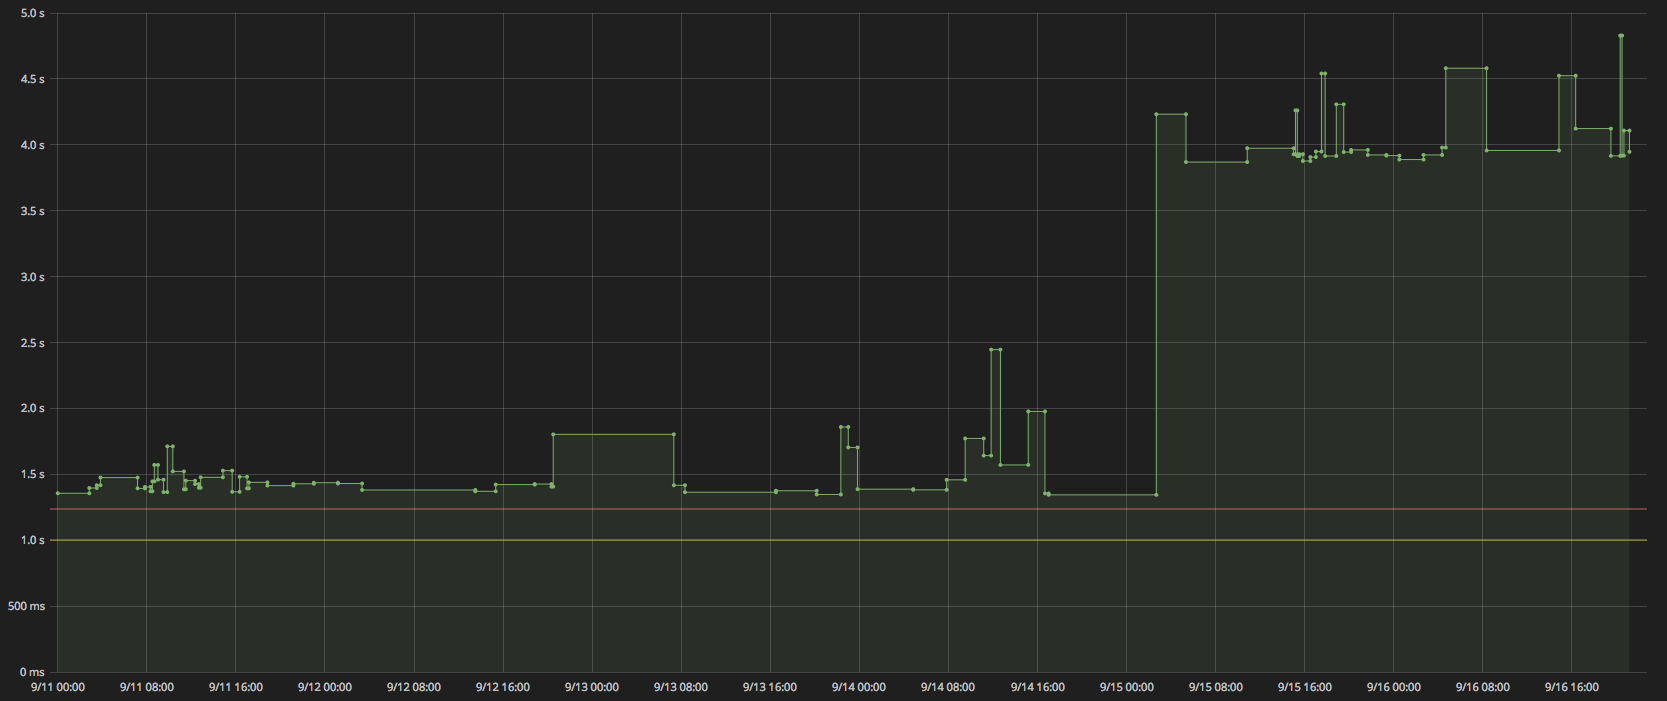Image resolution: width=1667 pixels, height=701 pixels.
Task: Click the first data point at 9/11 00:00
Action: [58, 493]
